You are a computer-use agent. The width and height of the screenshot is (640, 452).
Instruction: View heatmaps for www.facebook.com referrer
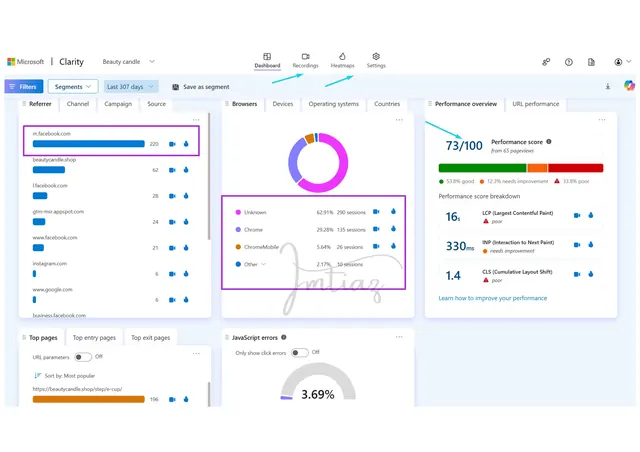[186, 248]
